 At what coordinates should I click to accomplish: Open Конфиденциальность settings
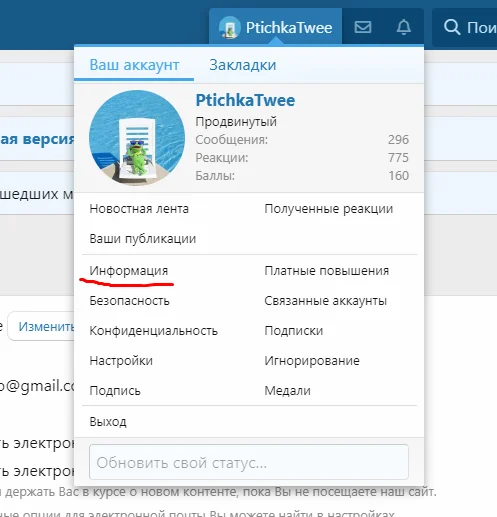(154, 331)
